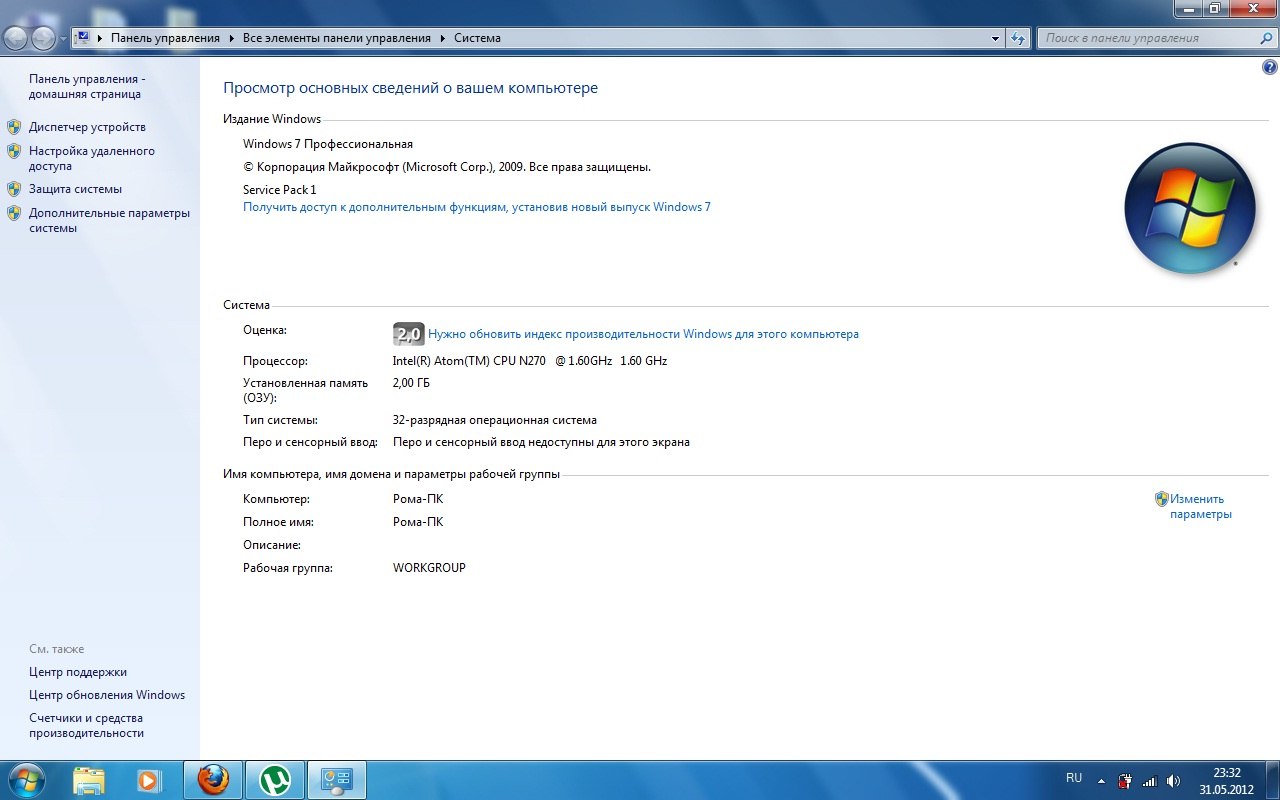Click the "2,00 ГБ" memory value

(411, 383)
